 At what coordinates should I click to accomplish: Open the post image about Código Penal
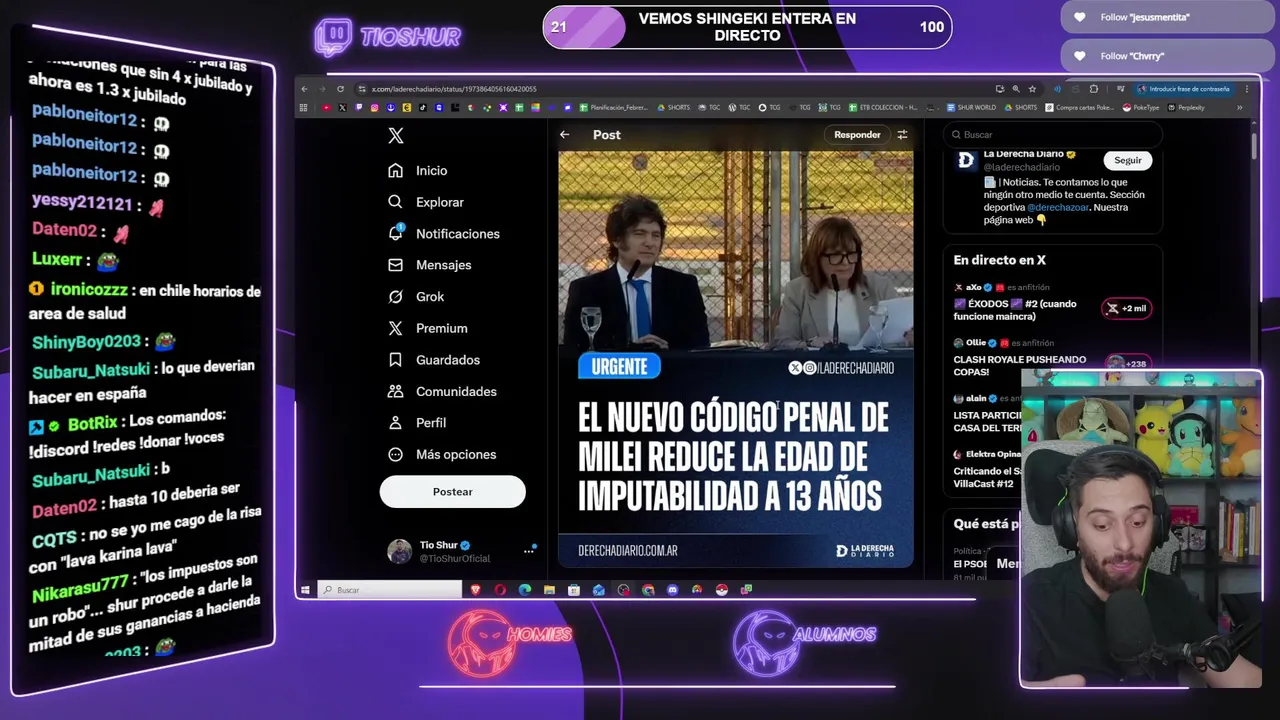click(736, 358)
